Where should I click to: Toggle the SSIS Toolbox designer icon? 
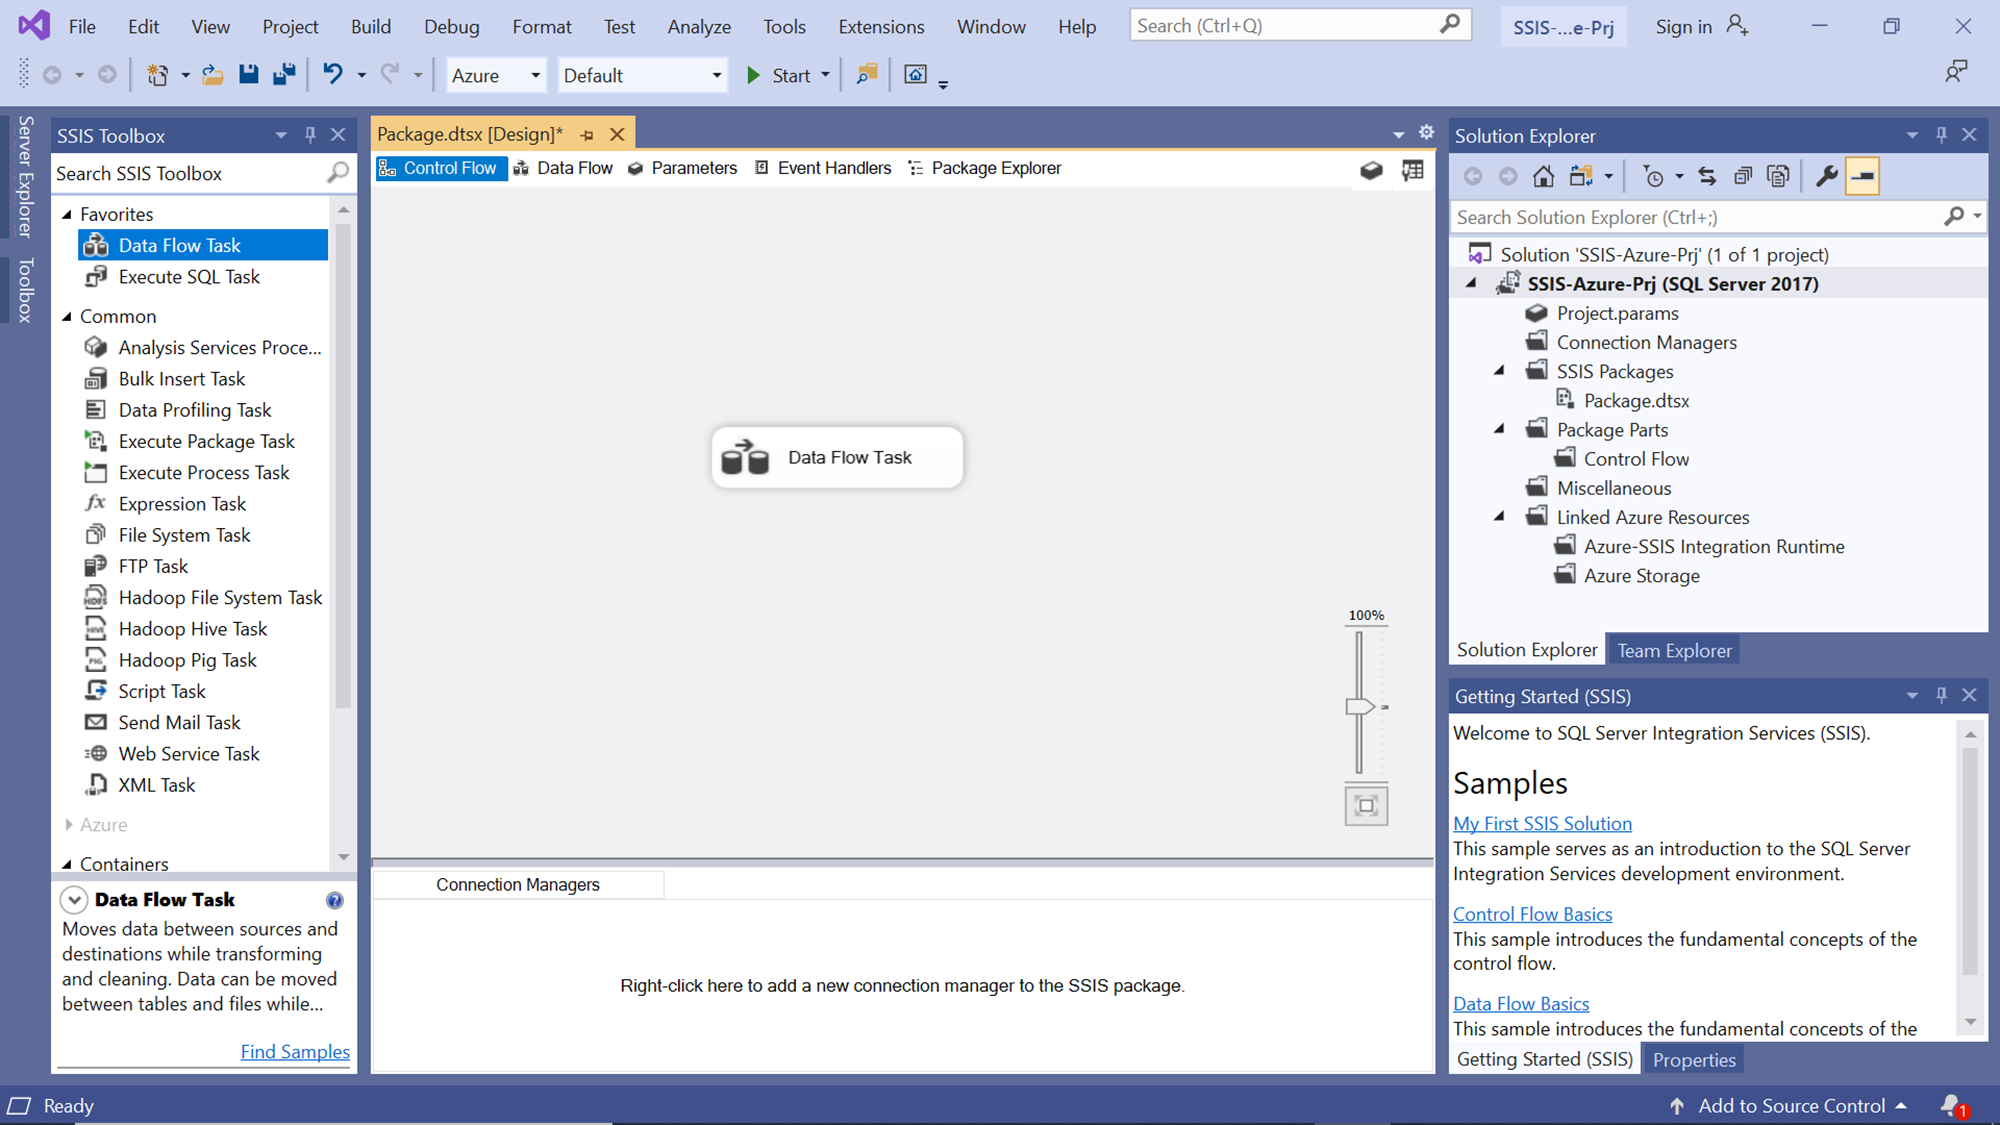[x=1371, y=171]
